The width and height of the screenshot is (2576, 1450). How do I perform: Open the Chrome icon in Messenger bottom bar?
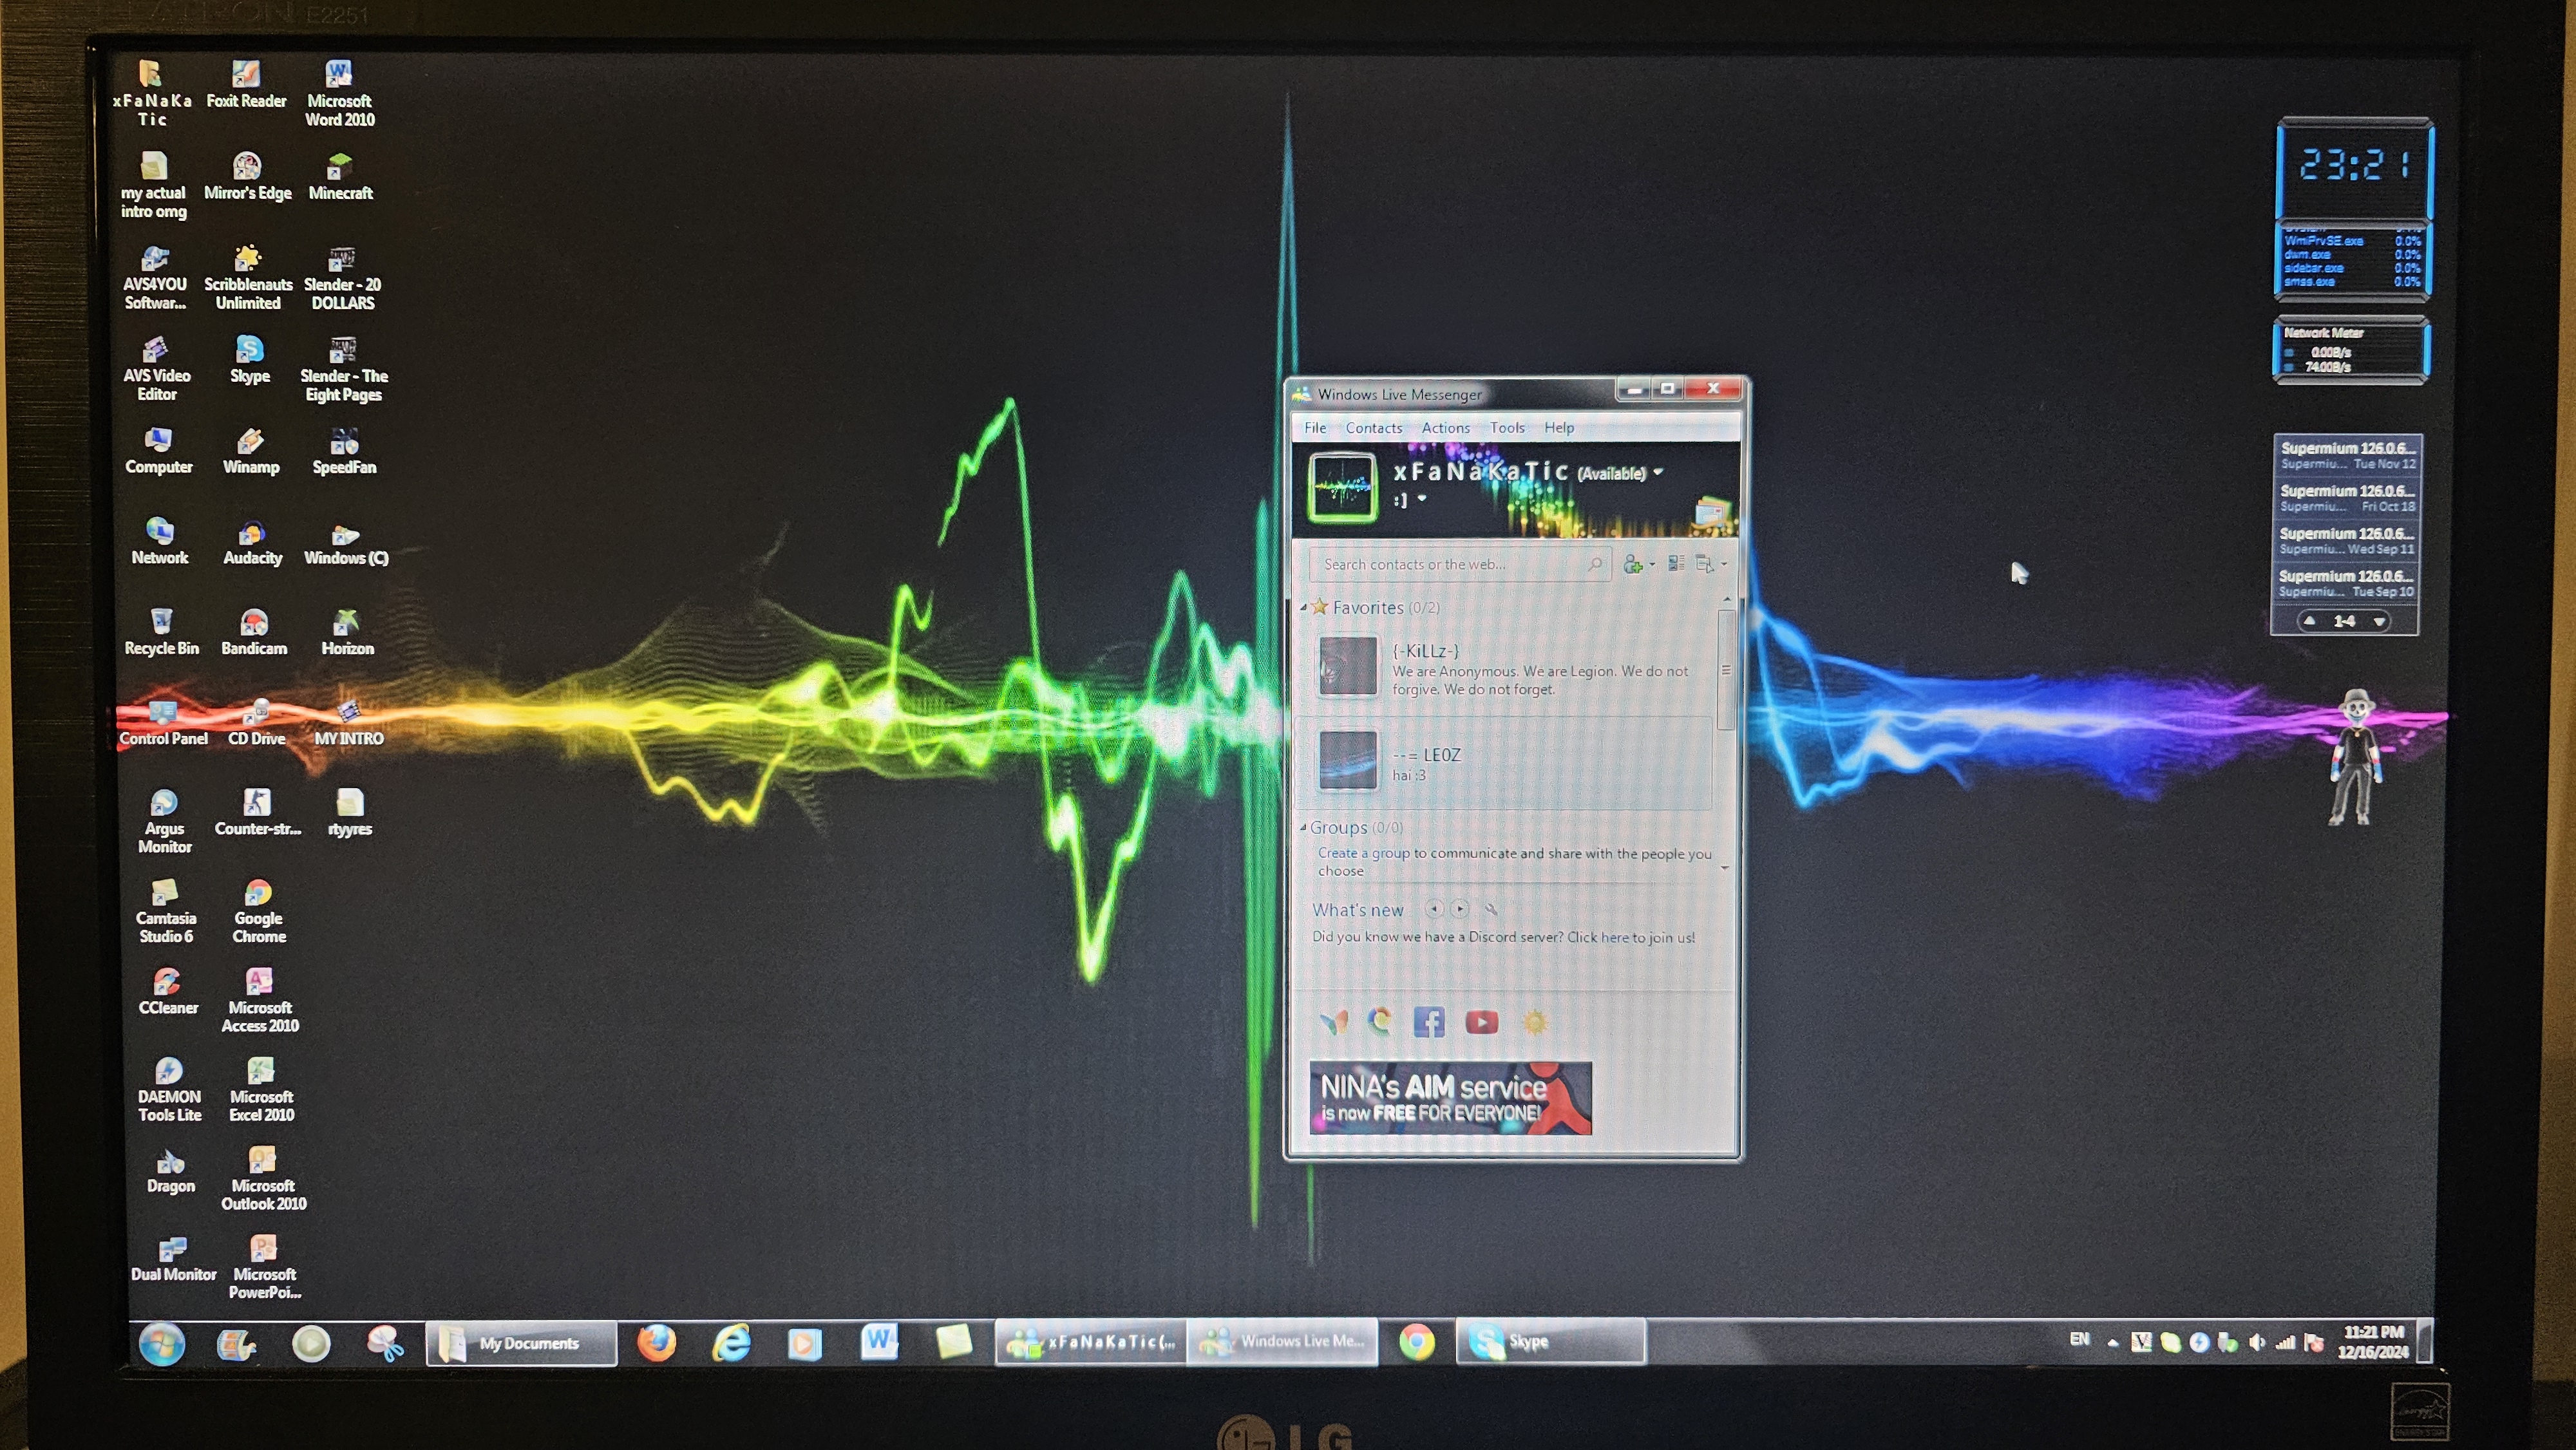pyautogui.click(x=1381, y=1021)
